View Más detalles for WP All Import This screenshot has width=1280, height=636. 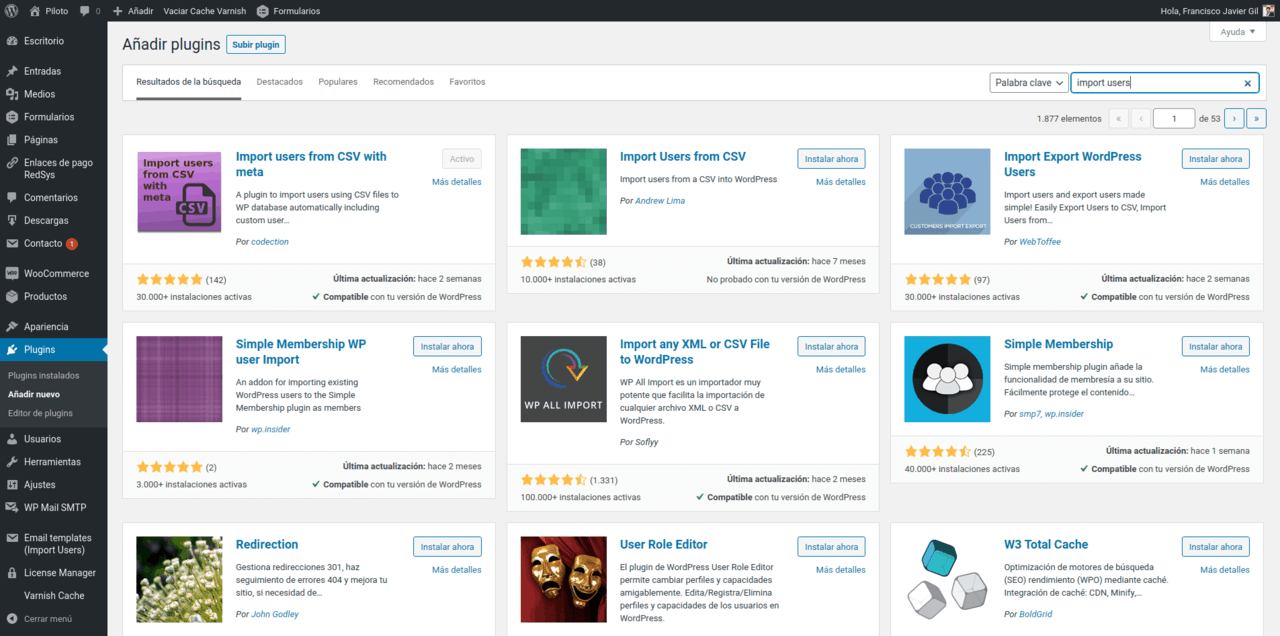point(840,369)
